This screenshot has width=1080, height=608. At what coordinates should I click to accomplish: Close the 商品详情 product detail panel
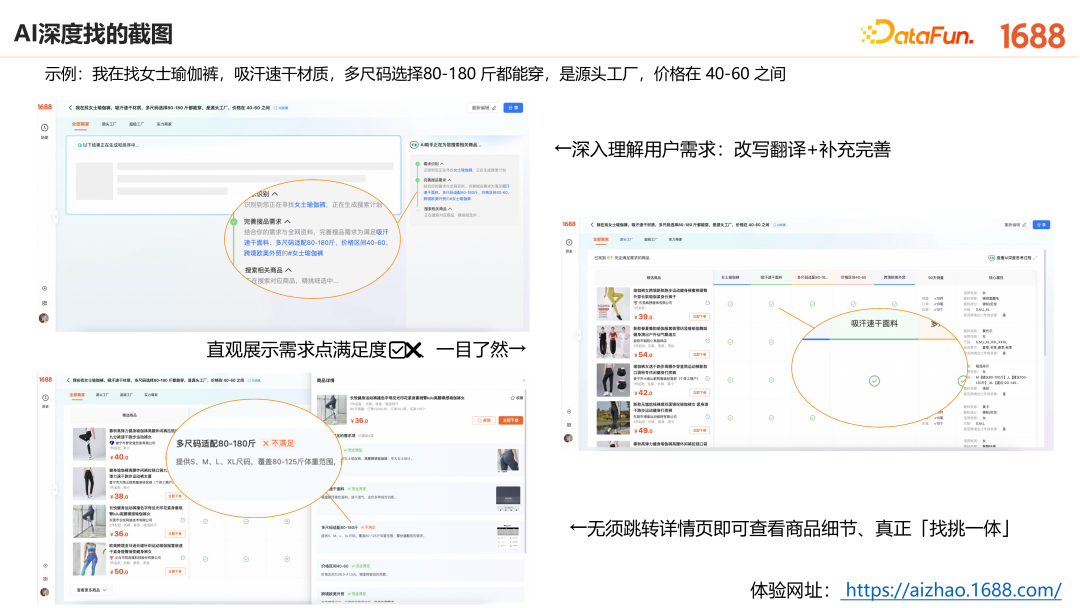(x=523, y=380)
